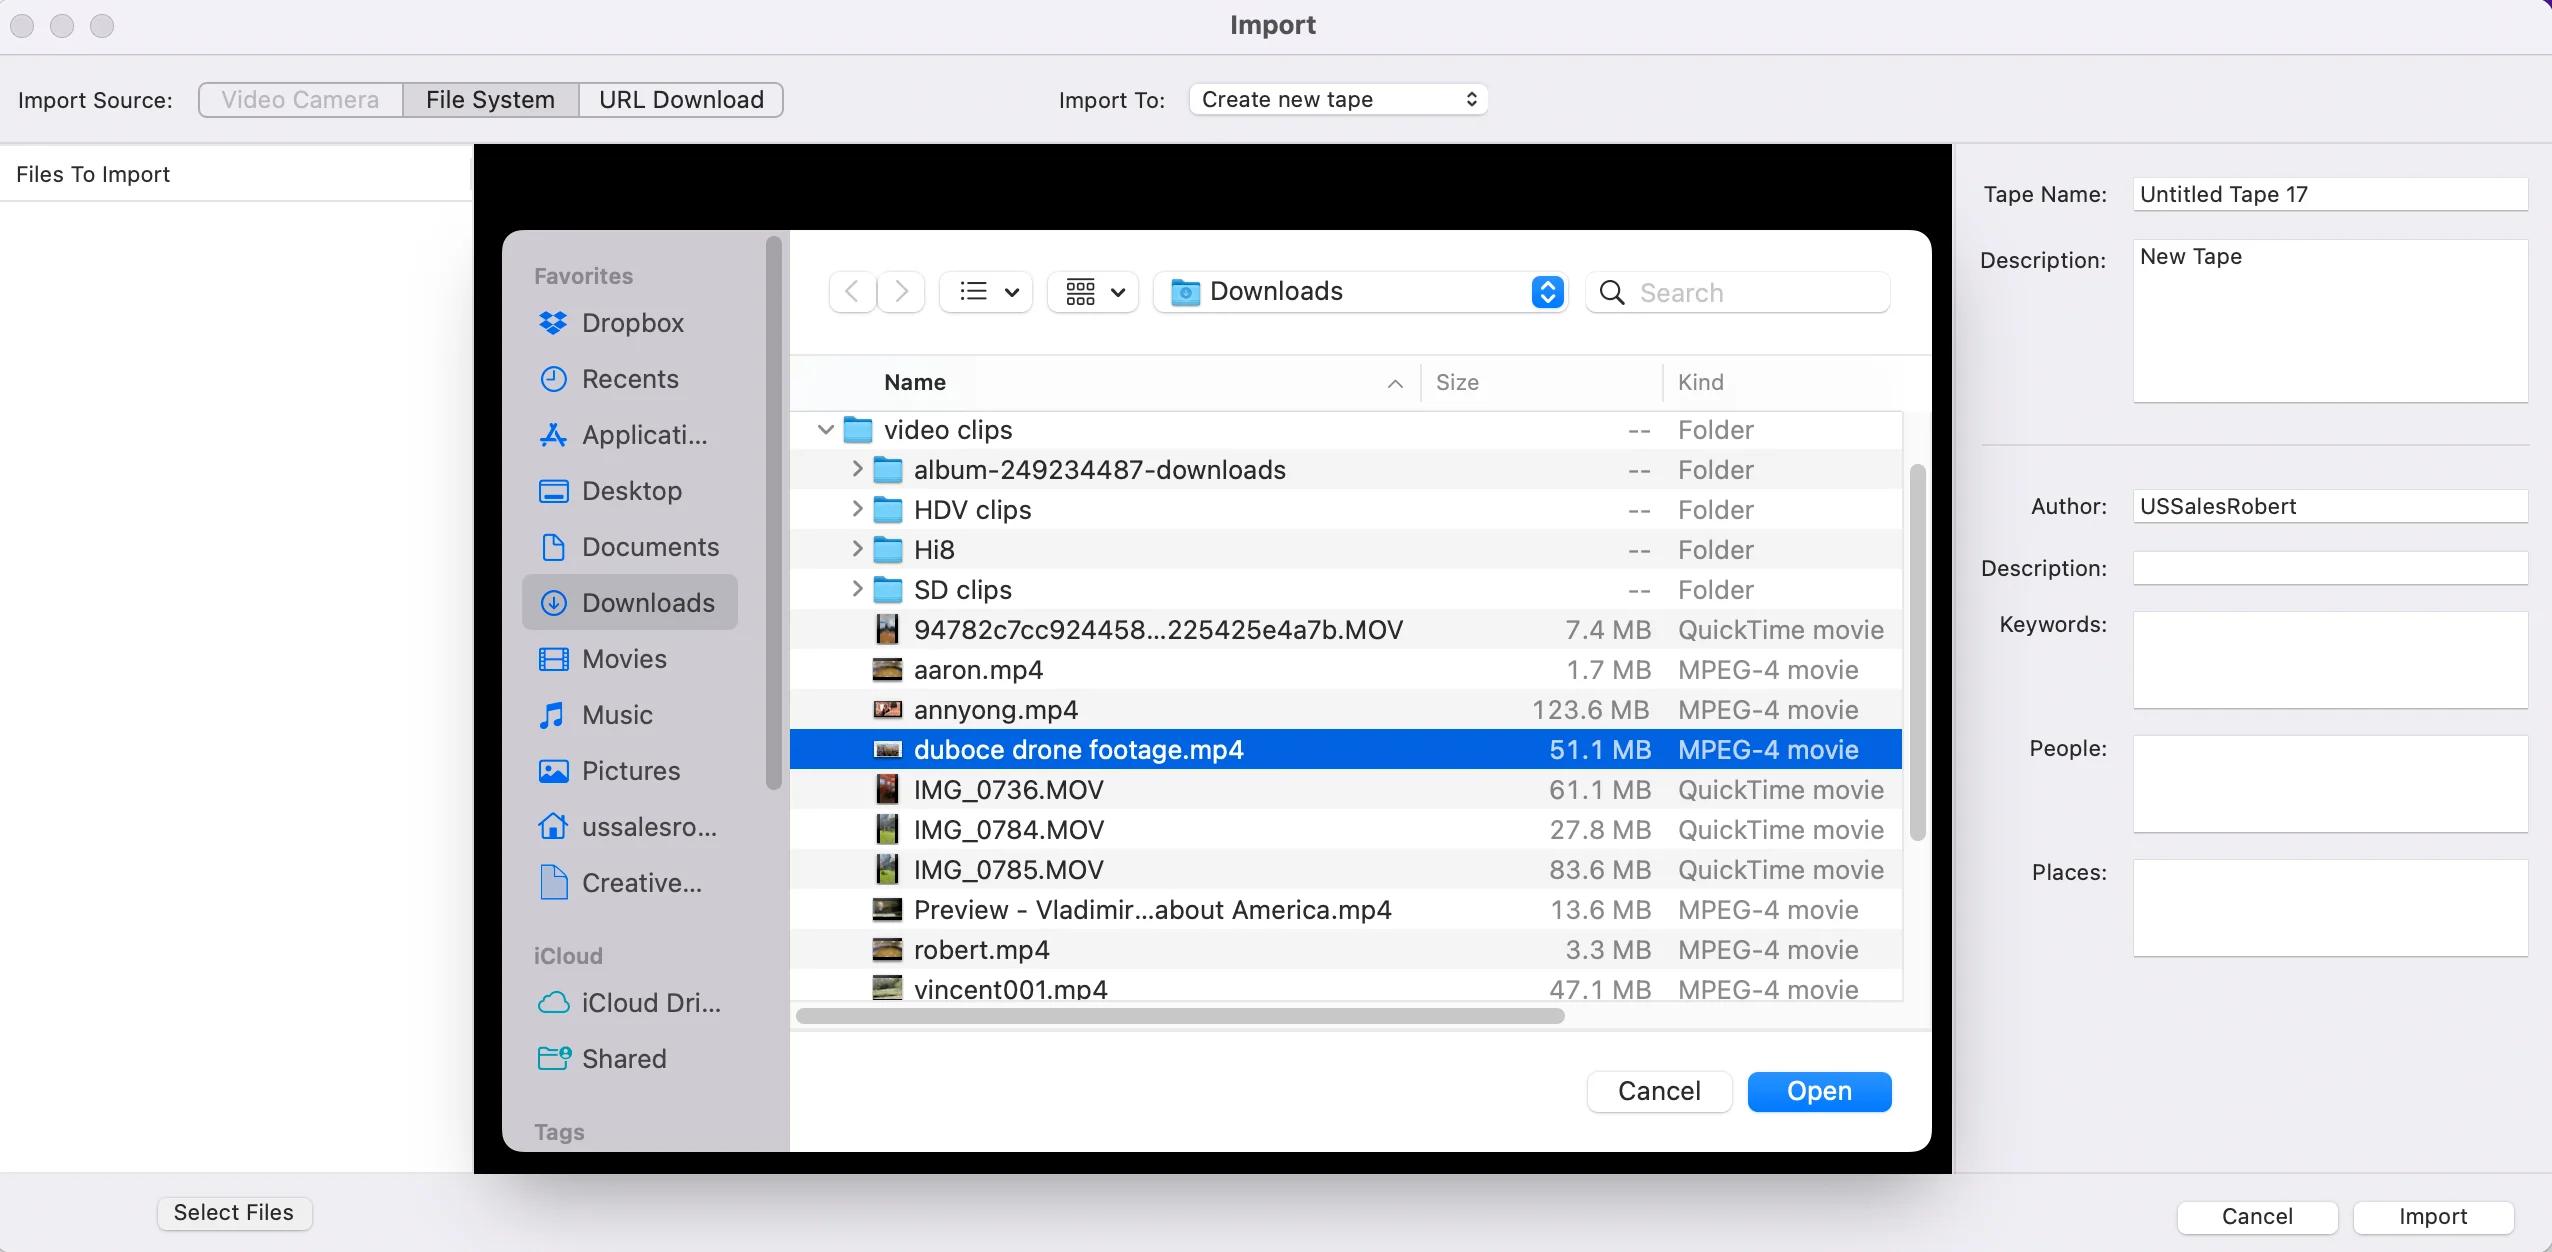Click the Cancel button to dismiss dialog

[1658, 1091]
